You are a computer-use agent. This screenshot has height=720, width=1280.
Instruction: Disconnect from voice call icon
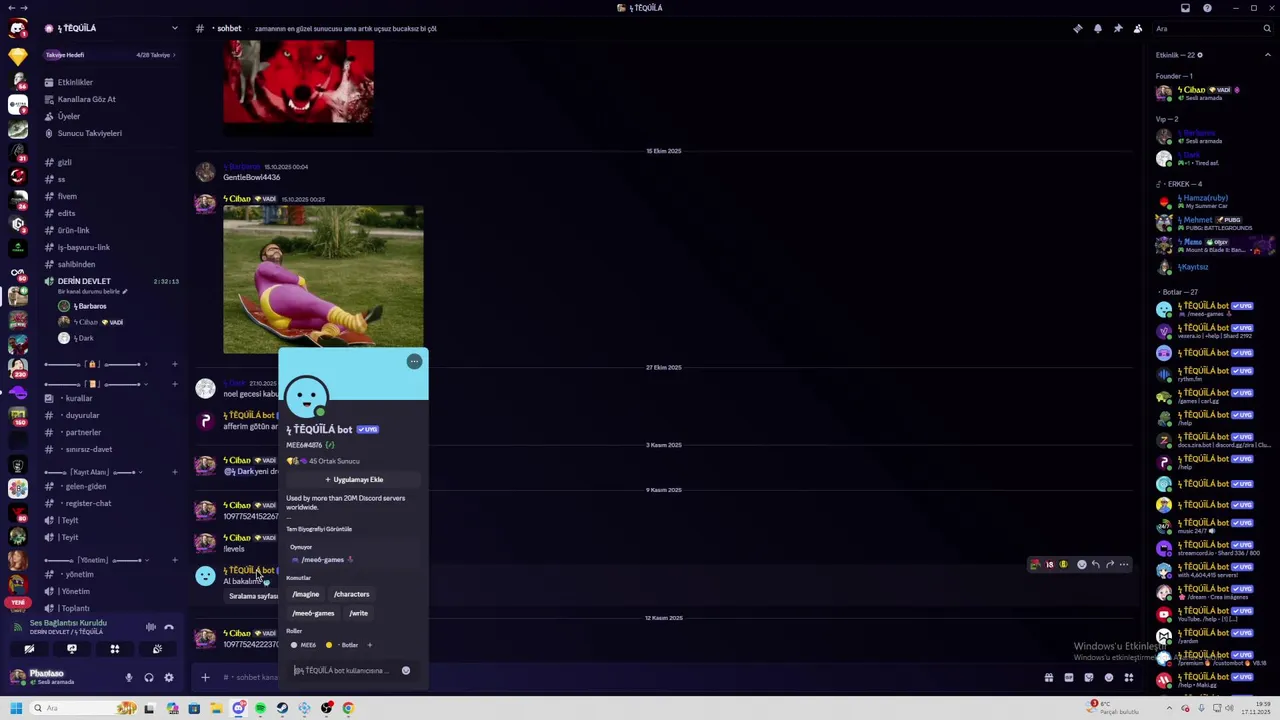169,627
